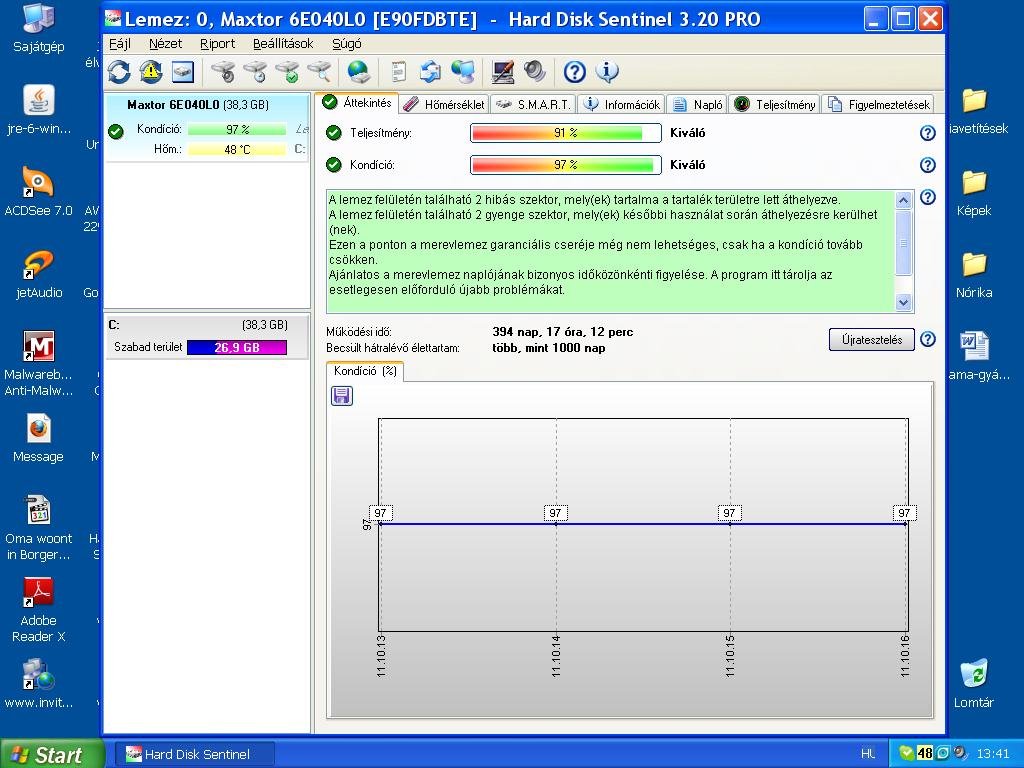Click the send report envelope icon

[x=430, y=72]
